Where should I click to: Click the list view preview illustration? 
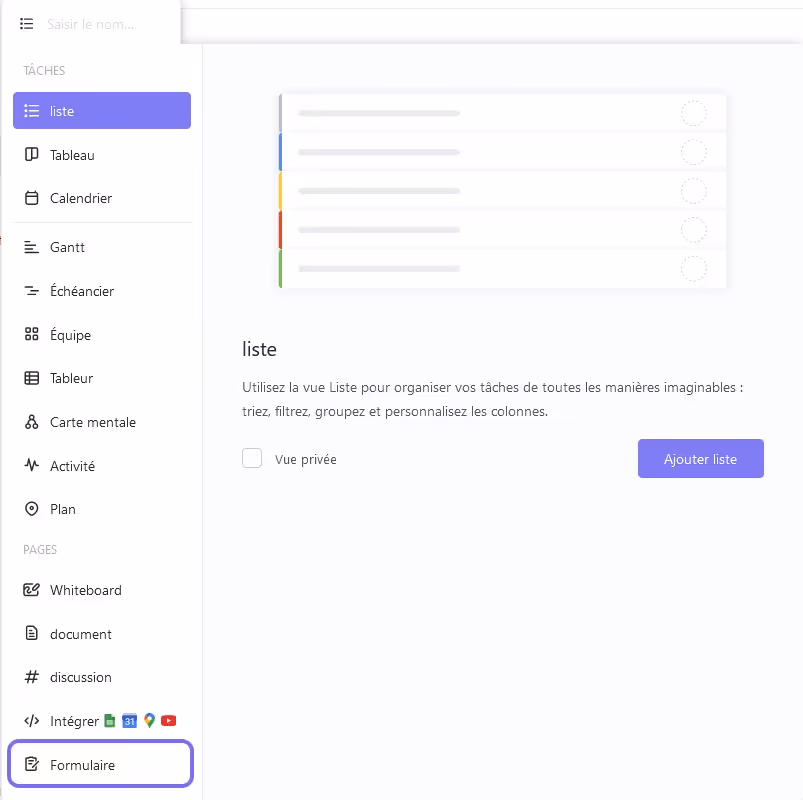(503, 191)
